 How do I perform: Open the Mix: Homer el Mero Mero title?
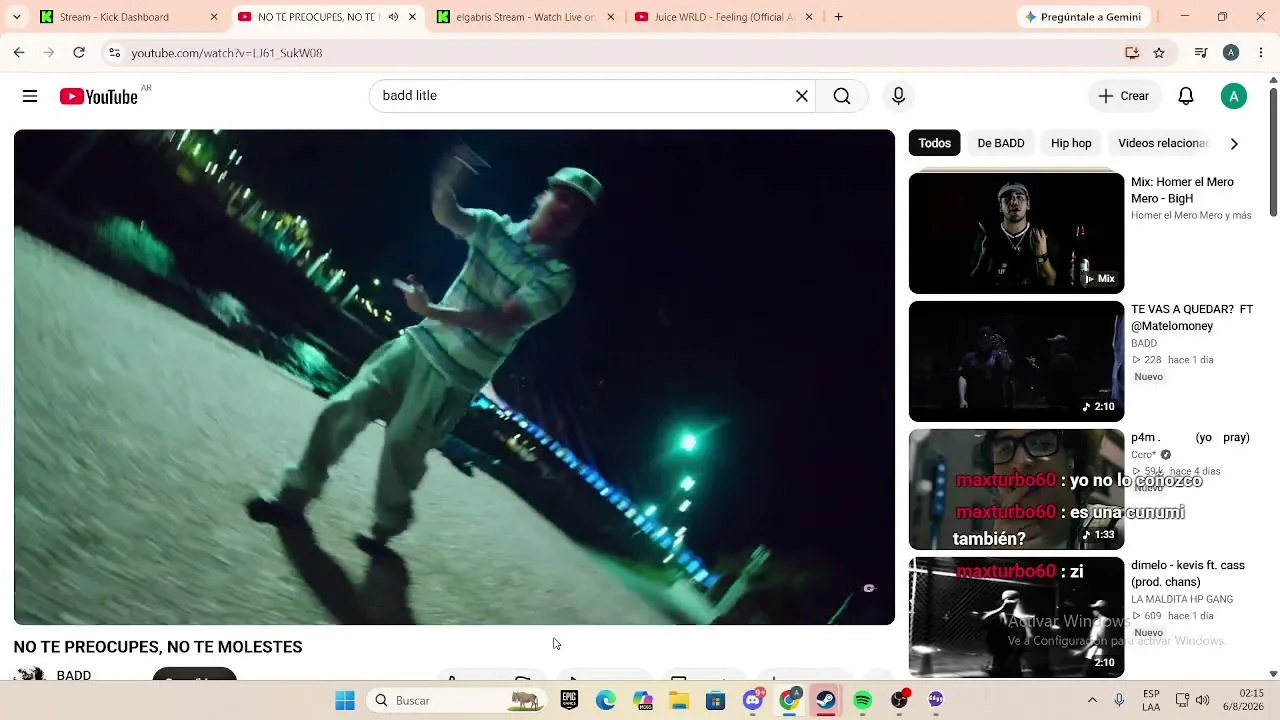pyautogui.click(x=1182, y=190)
